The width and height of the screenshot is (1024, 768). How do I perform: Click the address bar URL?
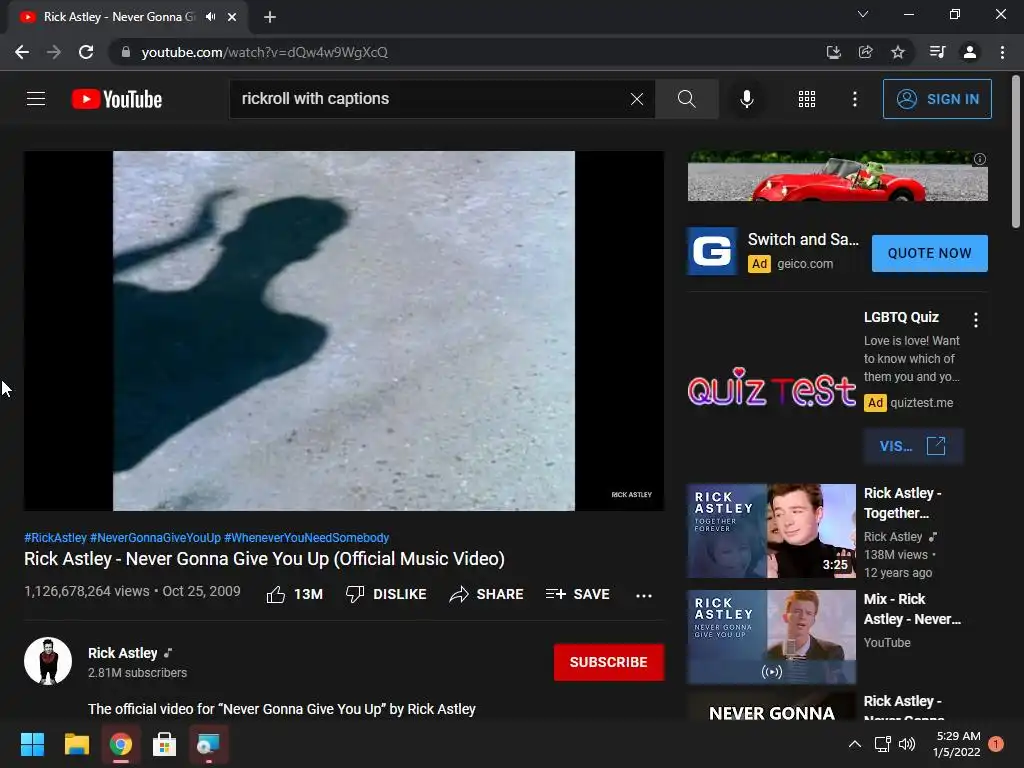[x=264, y=52]
